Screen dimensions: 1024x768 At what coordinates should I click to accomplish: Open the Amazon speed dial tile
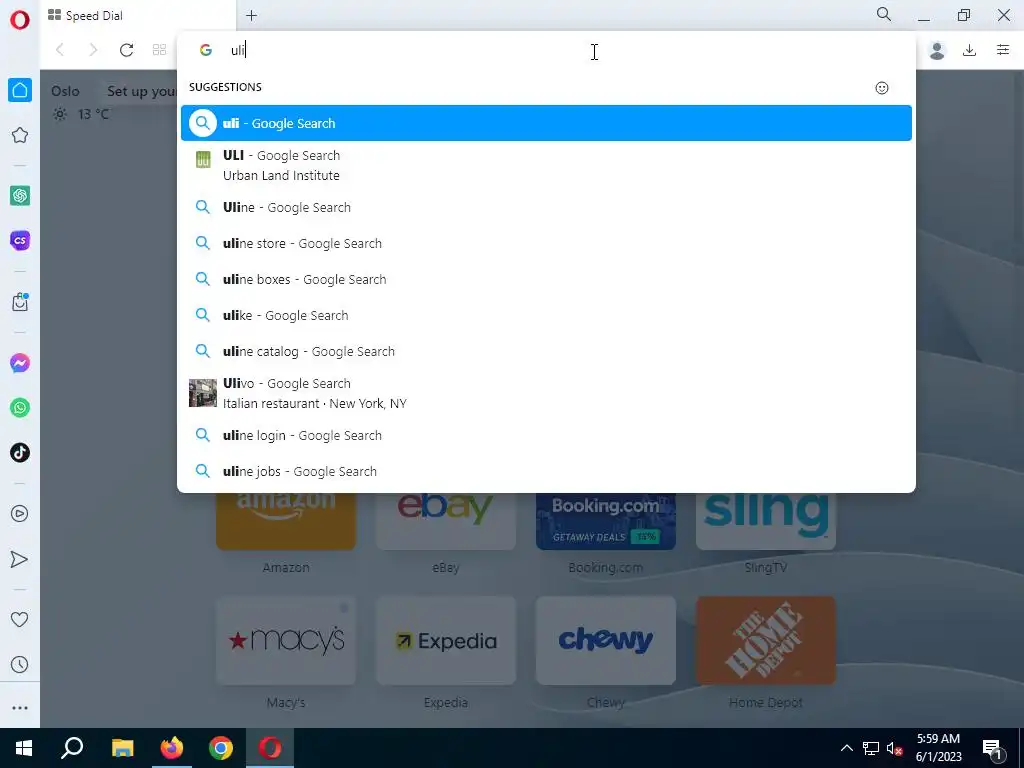(x=286, y=521)
